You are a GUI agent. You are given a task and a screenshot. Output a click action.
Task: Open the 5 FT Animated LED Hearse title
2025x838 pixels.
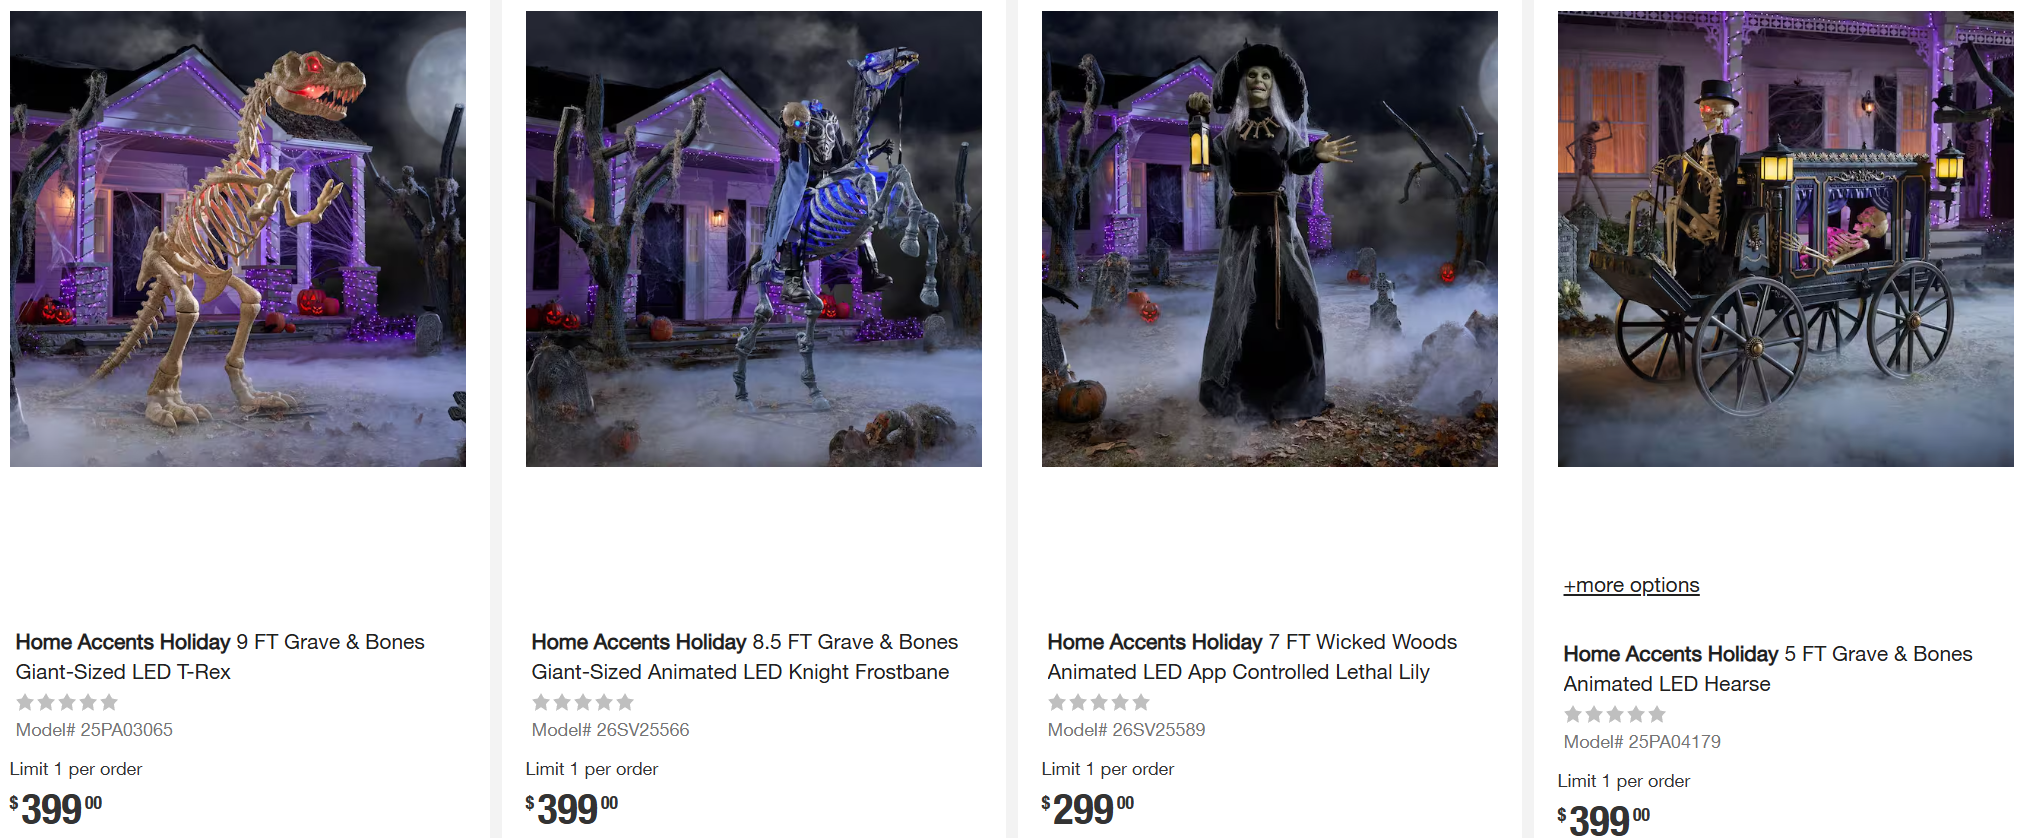click(1768, 669)
